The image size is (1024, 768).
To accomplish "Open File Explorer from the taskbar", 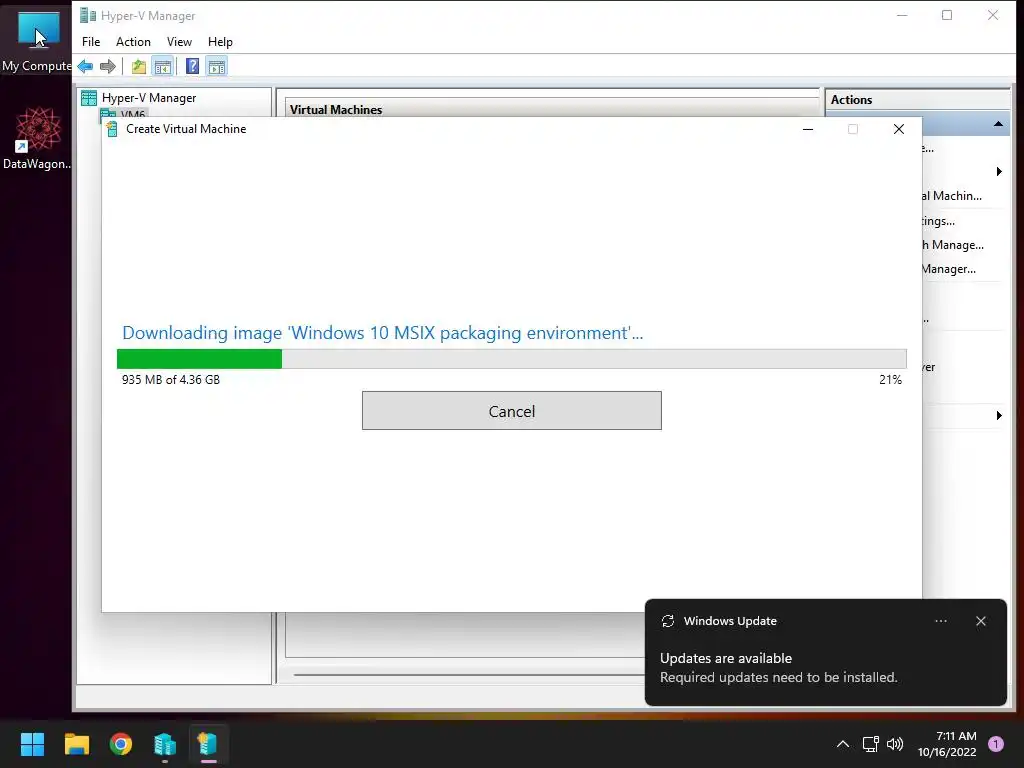I will (x=76, y=744).
